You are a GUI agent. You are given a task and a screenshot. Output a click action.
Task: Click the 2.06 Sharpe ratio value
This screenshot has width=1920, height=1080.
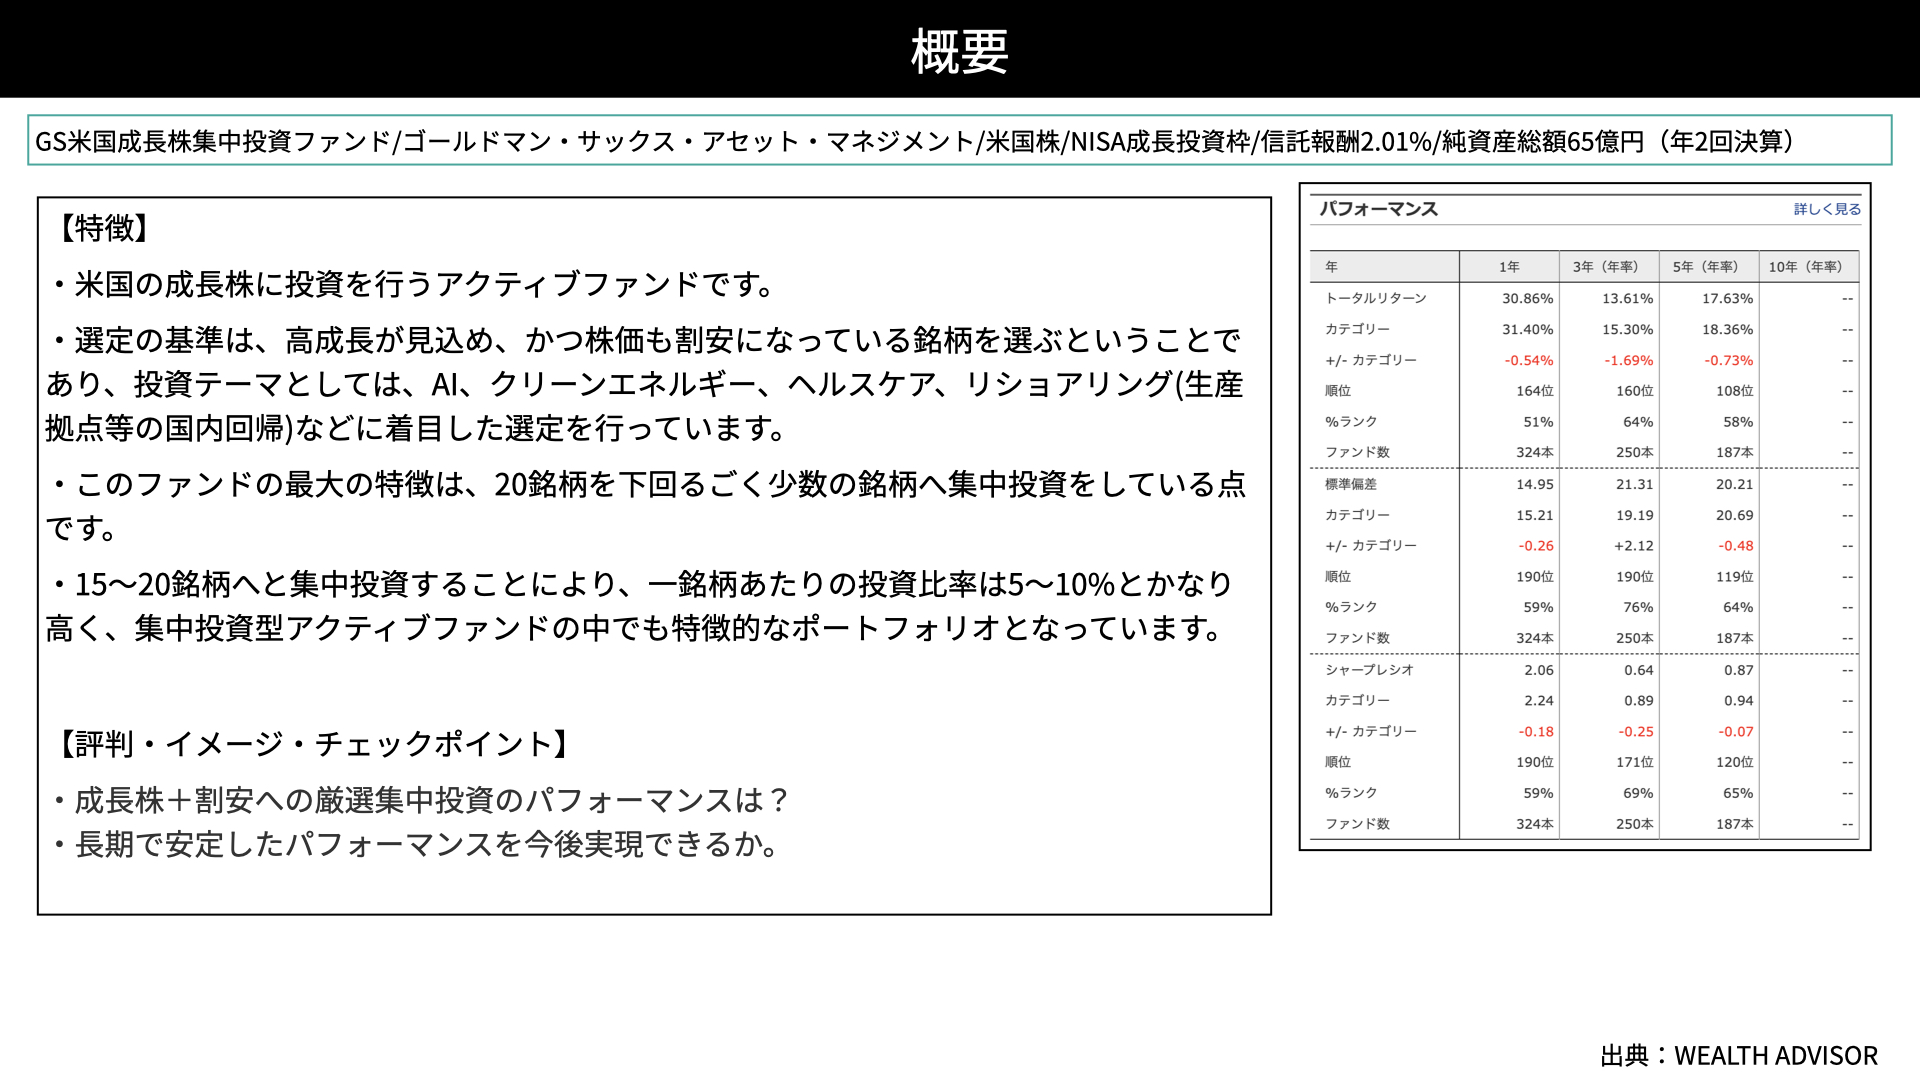coord(1539,670)
